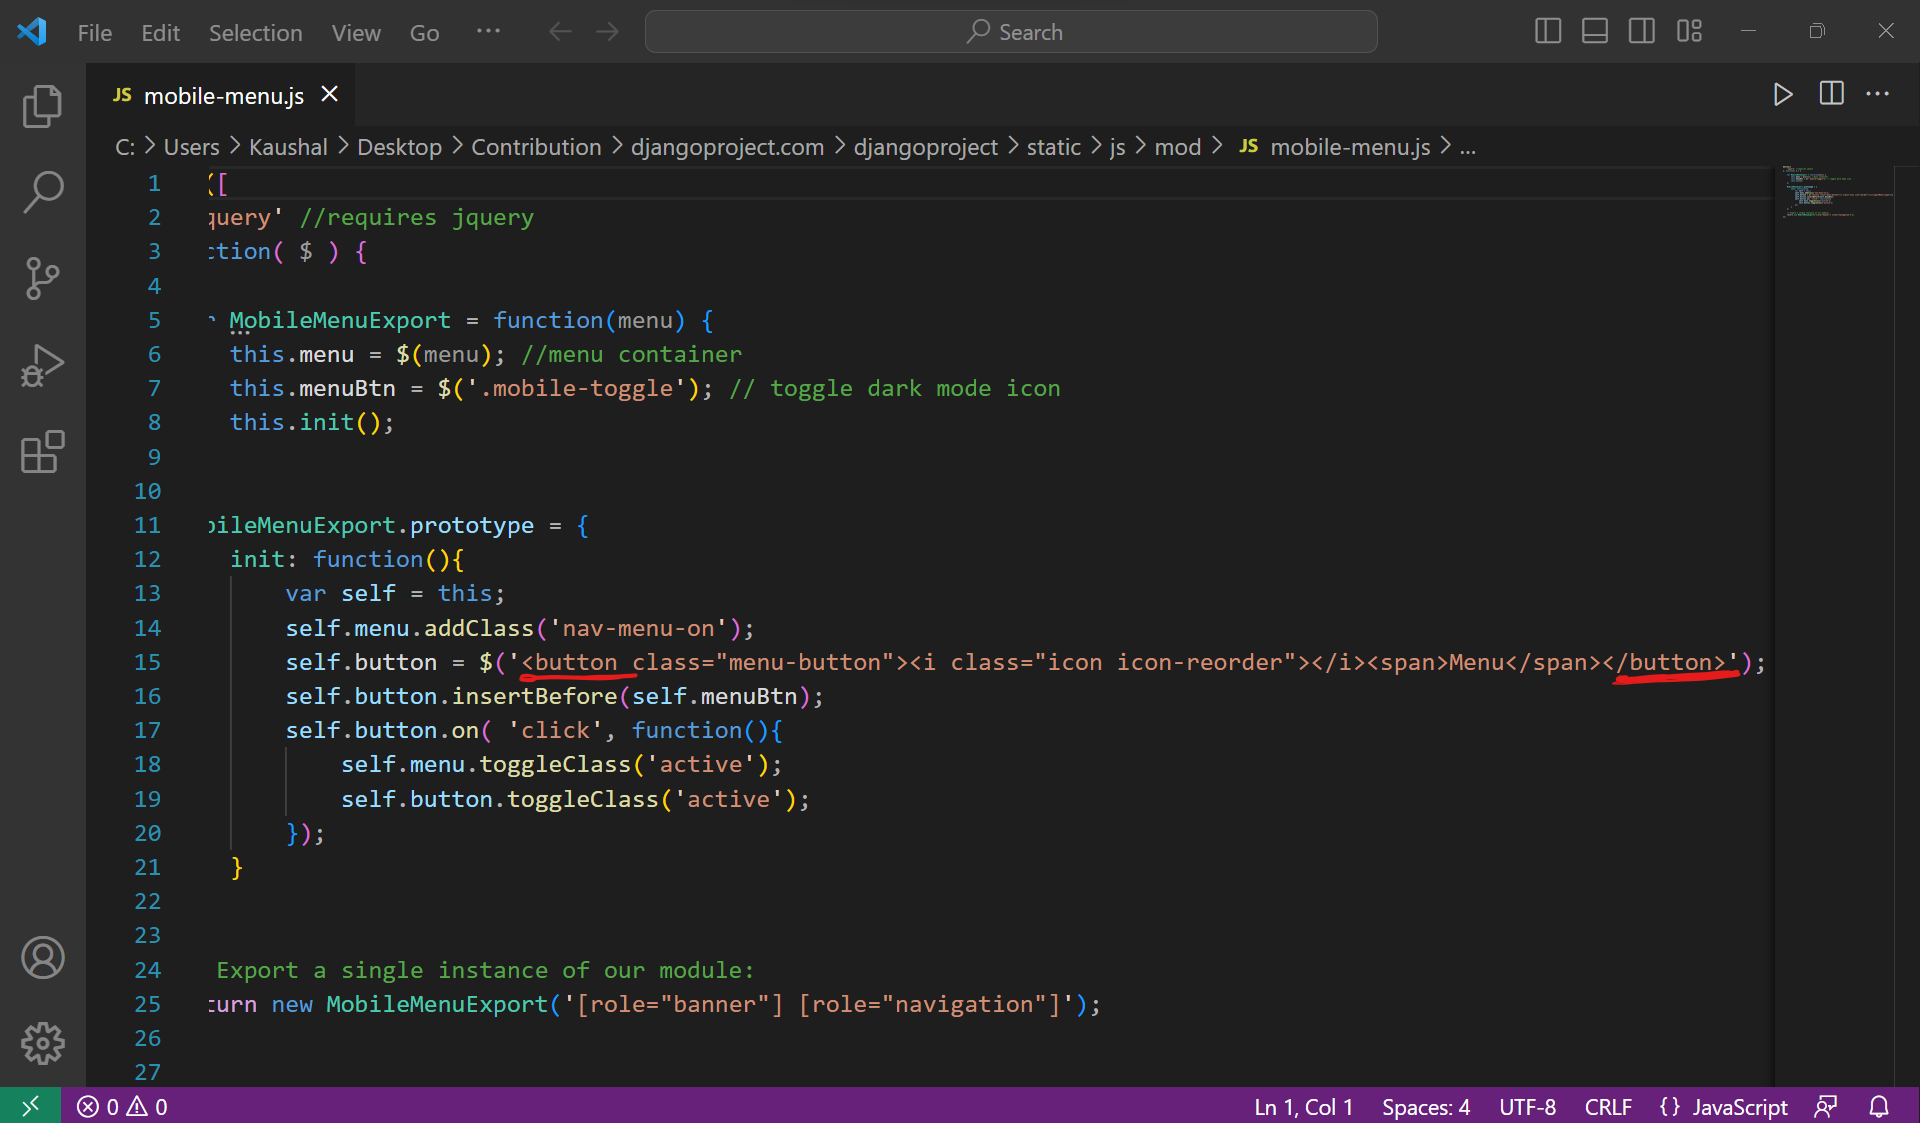Screen dimensions: 1920x1123
Task: Toggle the secondary sidebar
Action: point(1641,31)
